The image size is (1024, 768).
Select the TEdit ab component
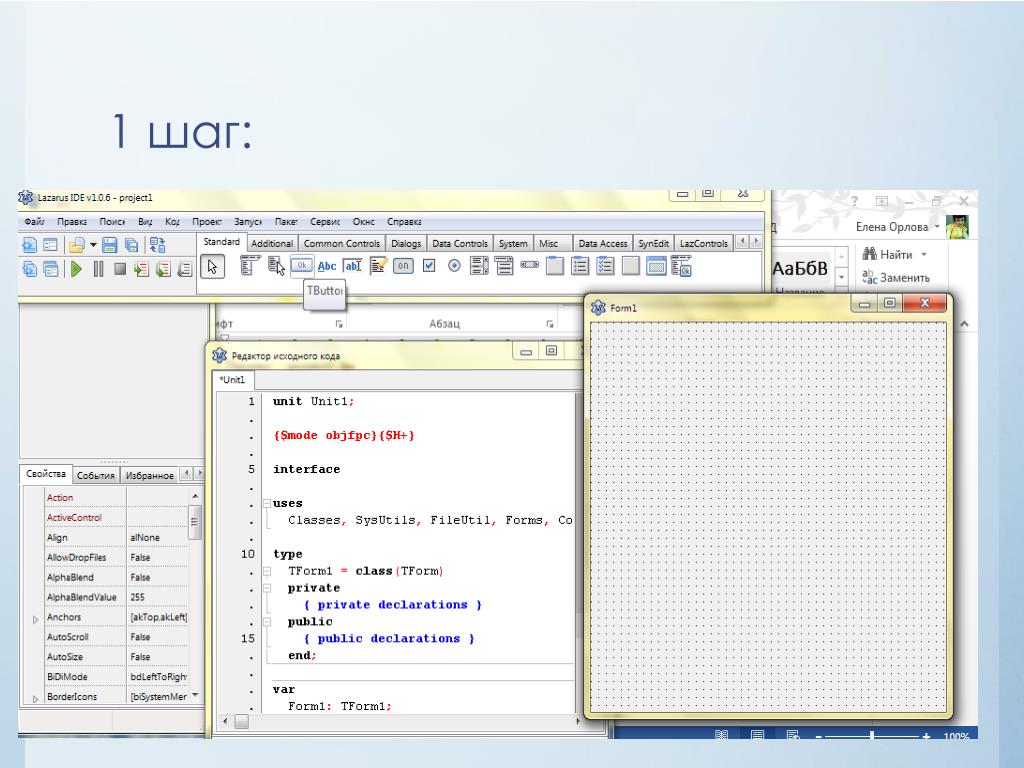pos(353,266)
